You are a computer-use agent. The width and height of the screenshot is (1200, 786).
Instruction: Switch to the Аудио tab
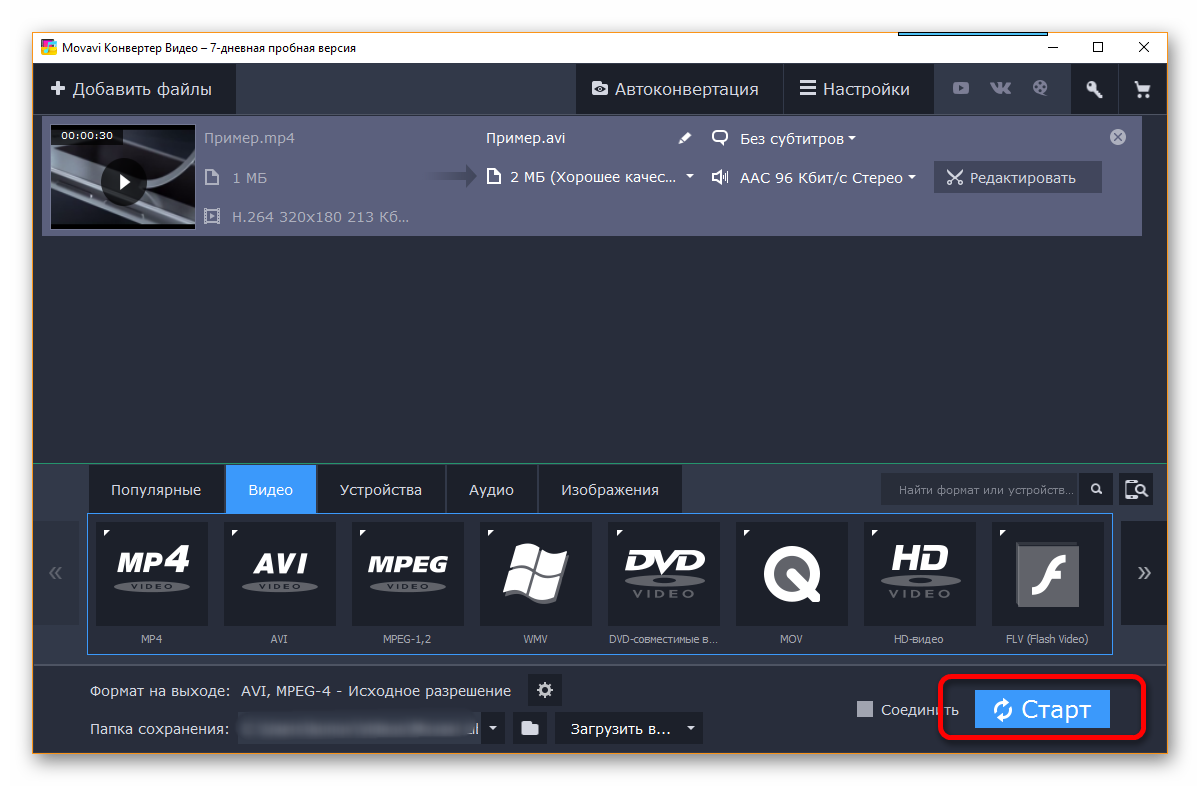pyautogui.click(x=491, y=490)
